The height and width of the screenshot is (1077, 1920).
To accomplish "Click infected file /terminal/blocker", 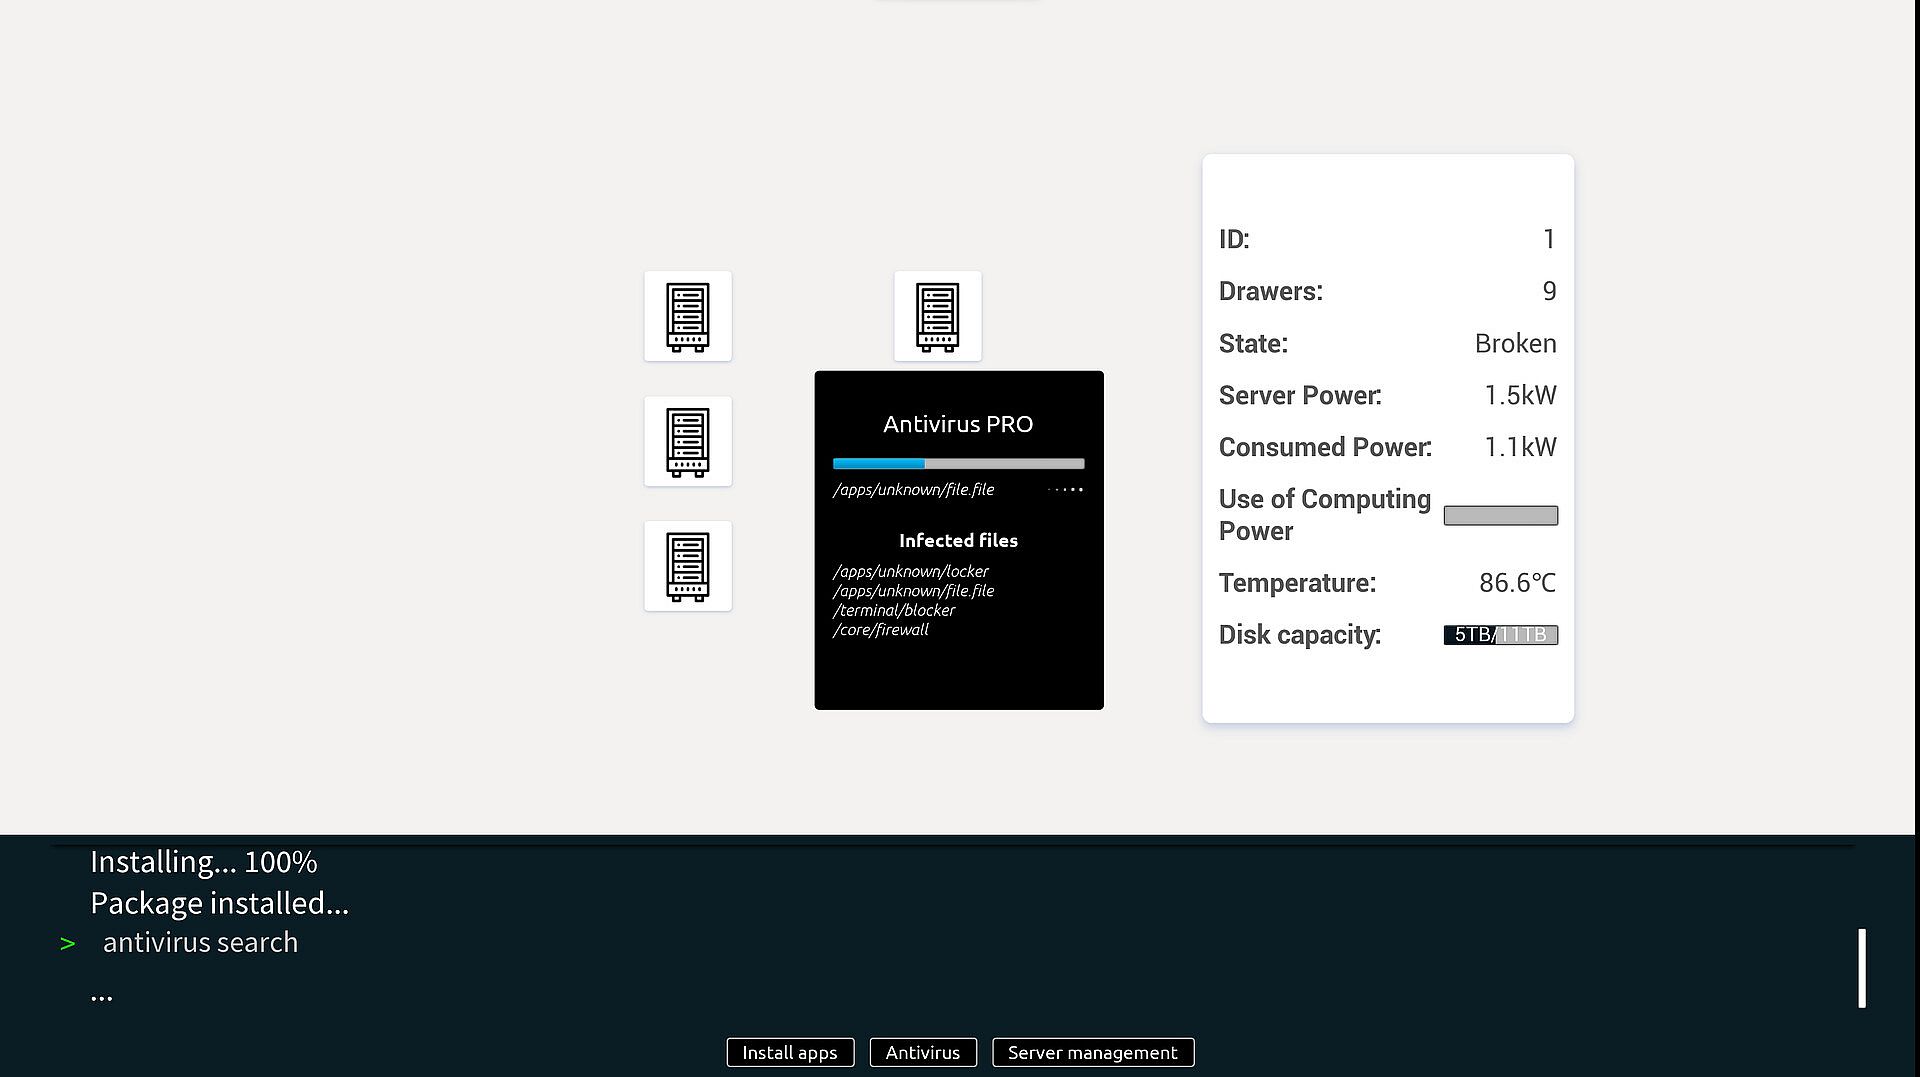I will tap(894, 610).
